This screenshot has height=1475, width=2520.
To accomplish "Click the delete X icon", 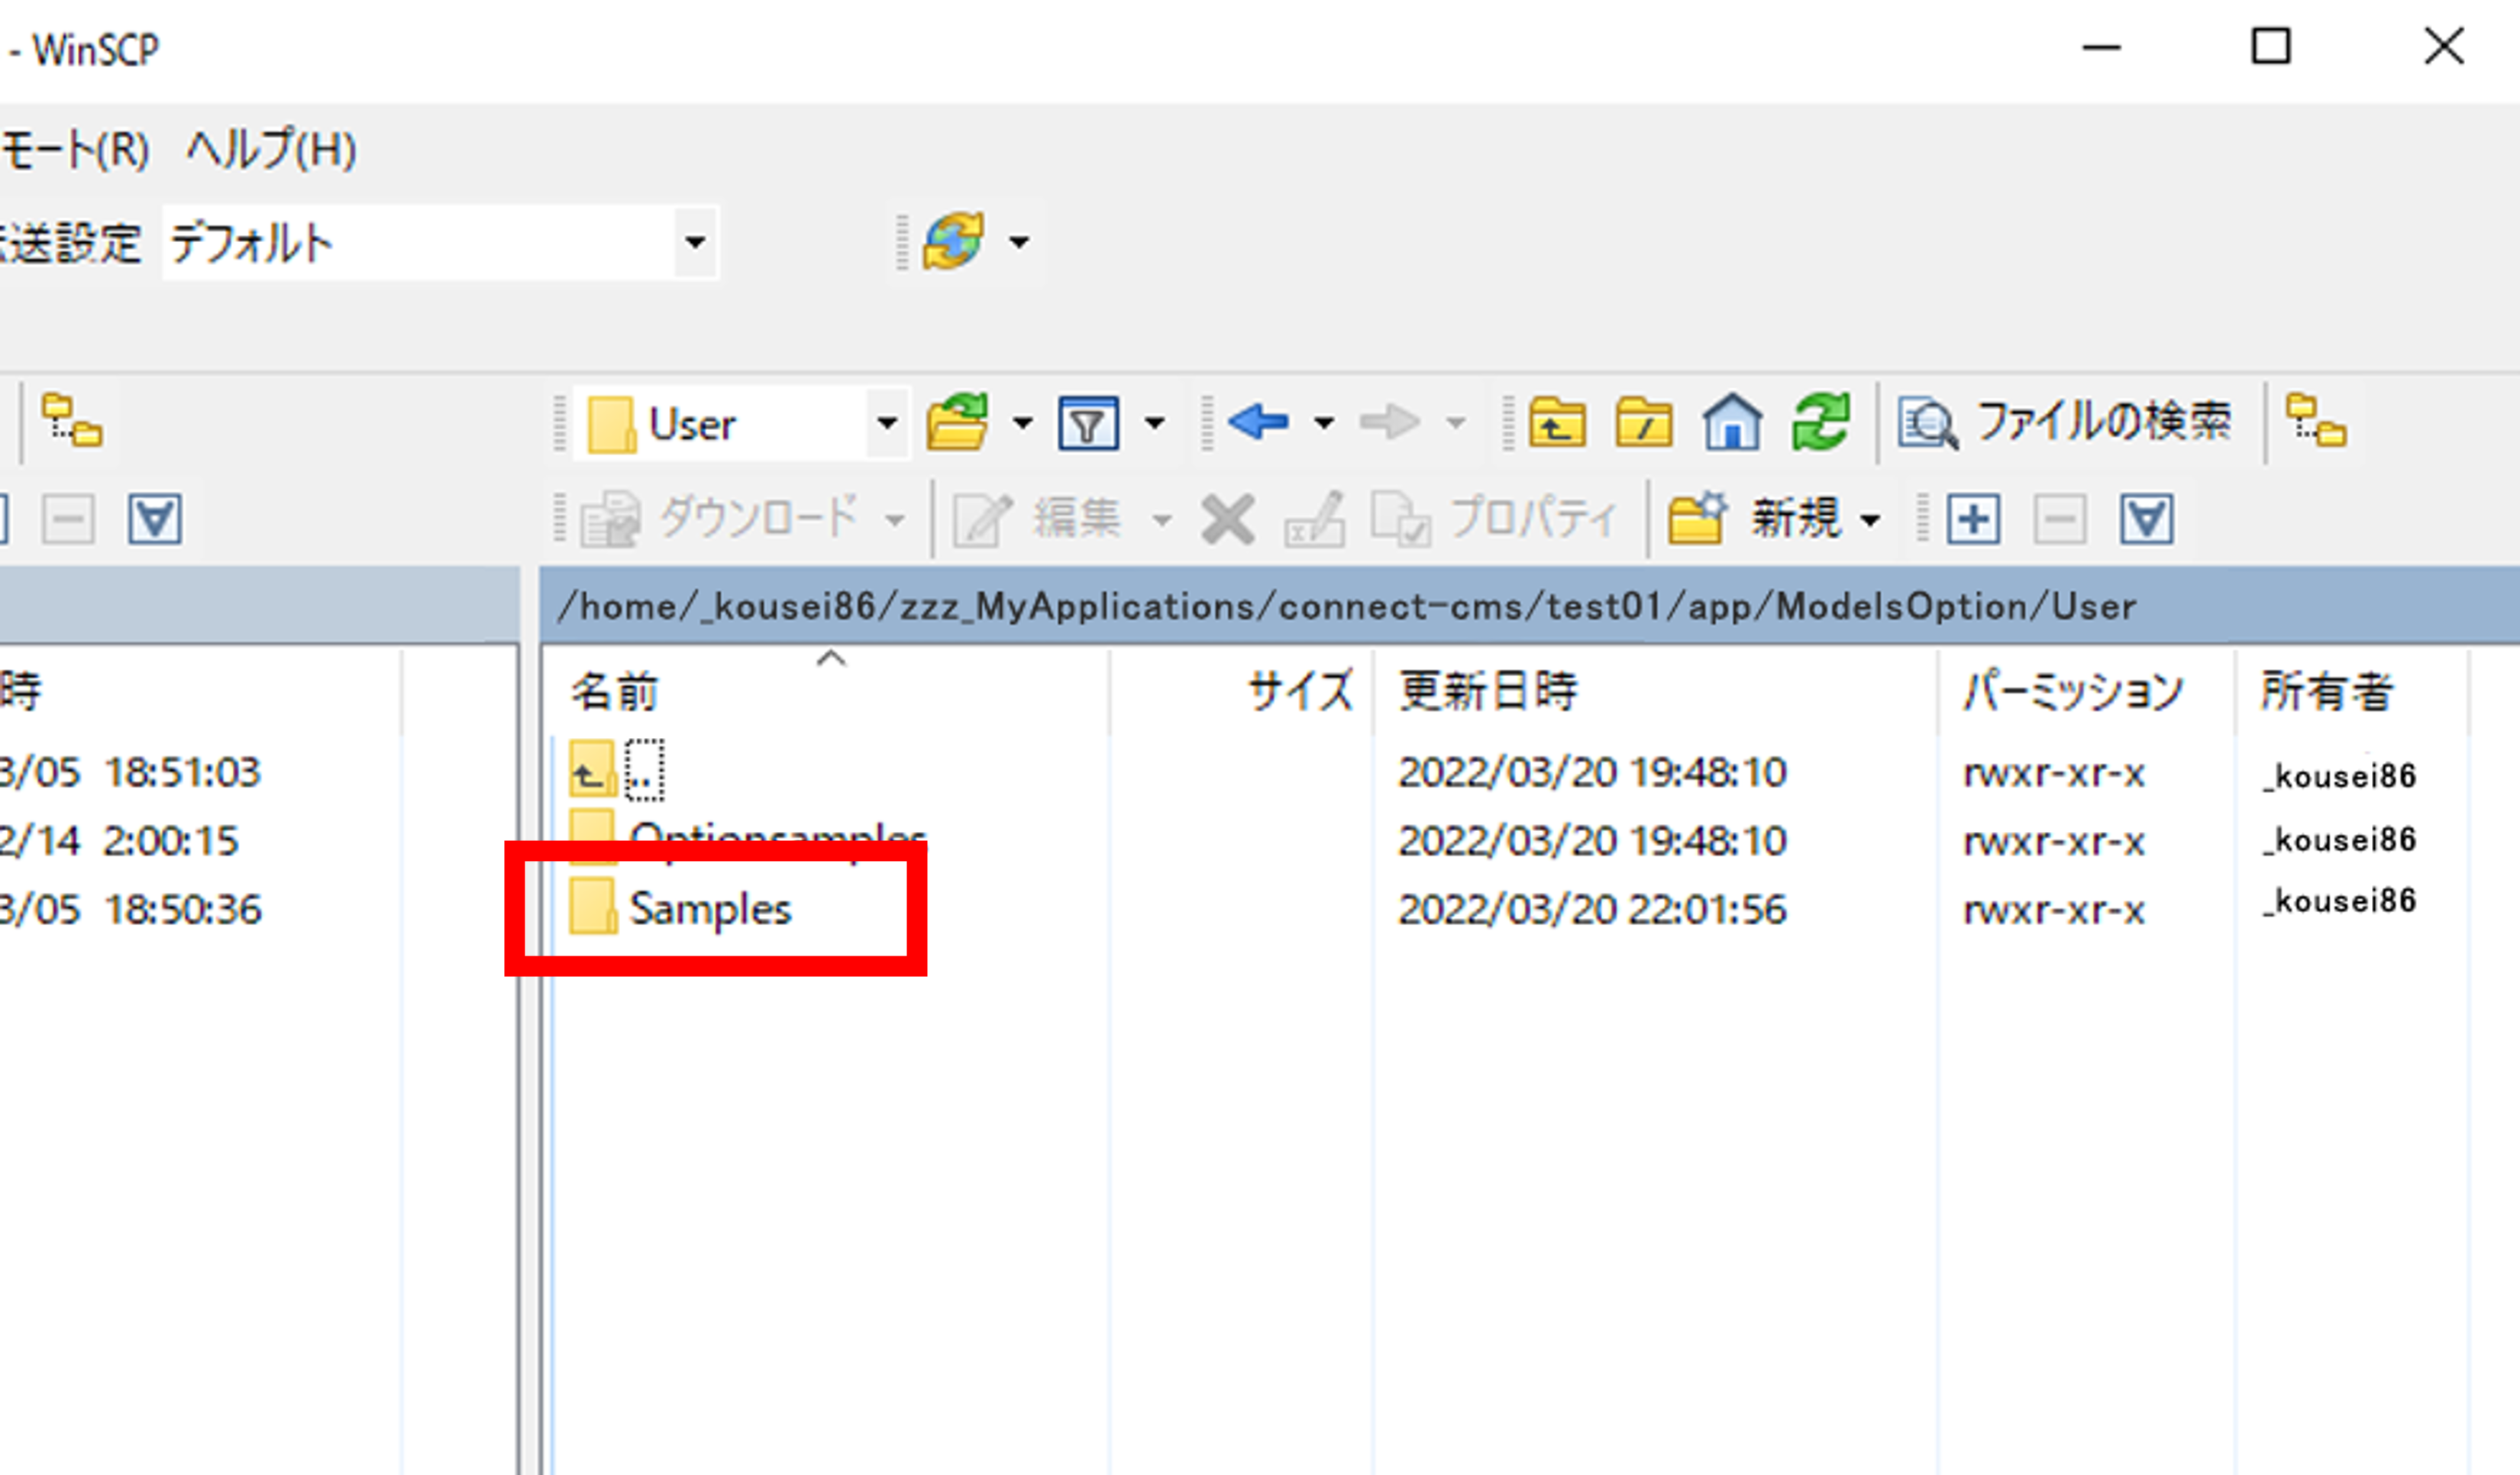I will coord(1228,519).
